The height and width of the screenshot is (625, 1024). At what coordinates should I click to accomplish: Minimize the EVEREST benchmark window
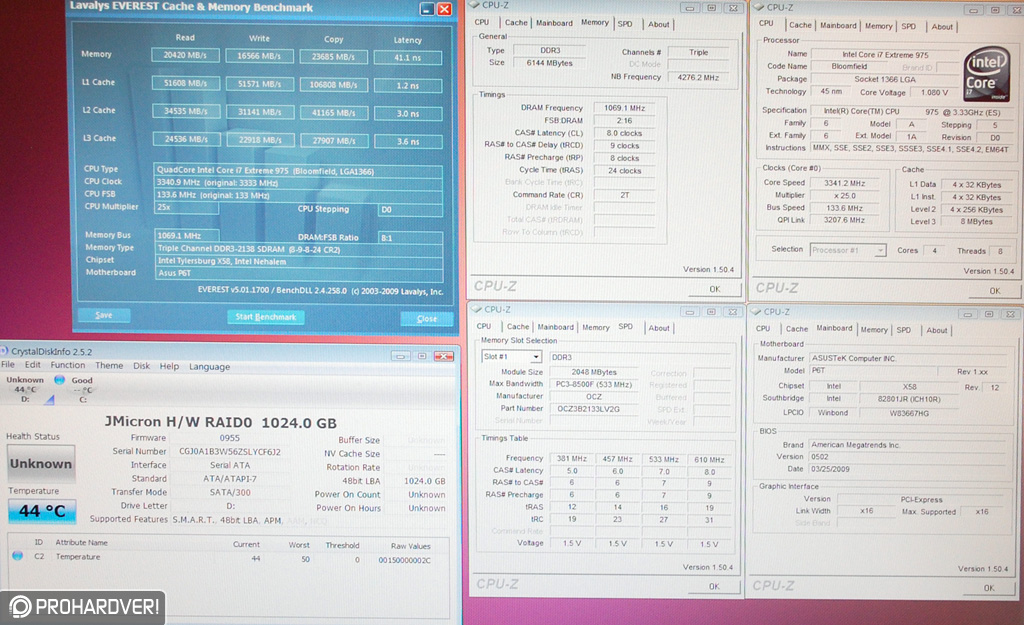[x=426, y=9]
